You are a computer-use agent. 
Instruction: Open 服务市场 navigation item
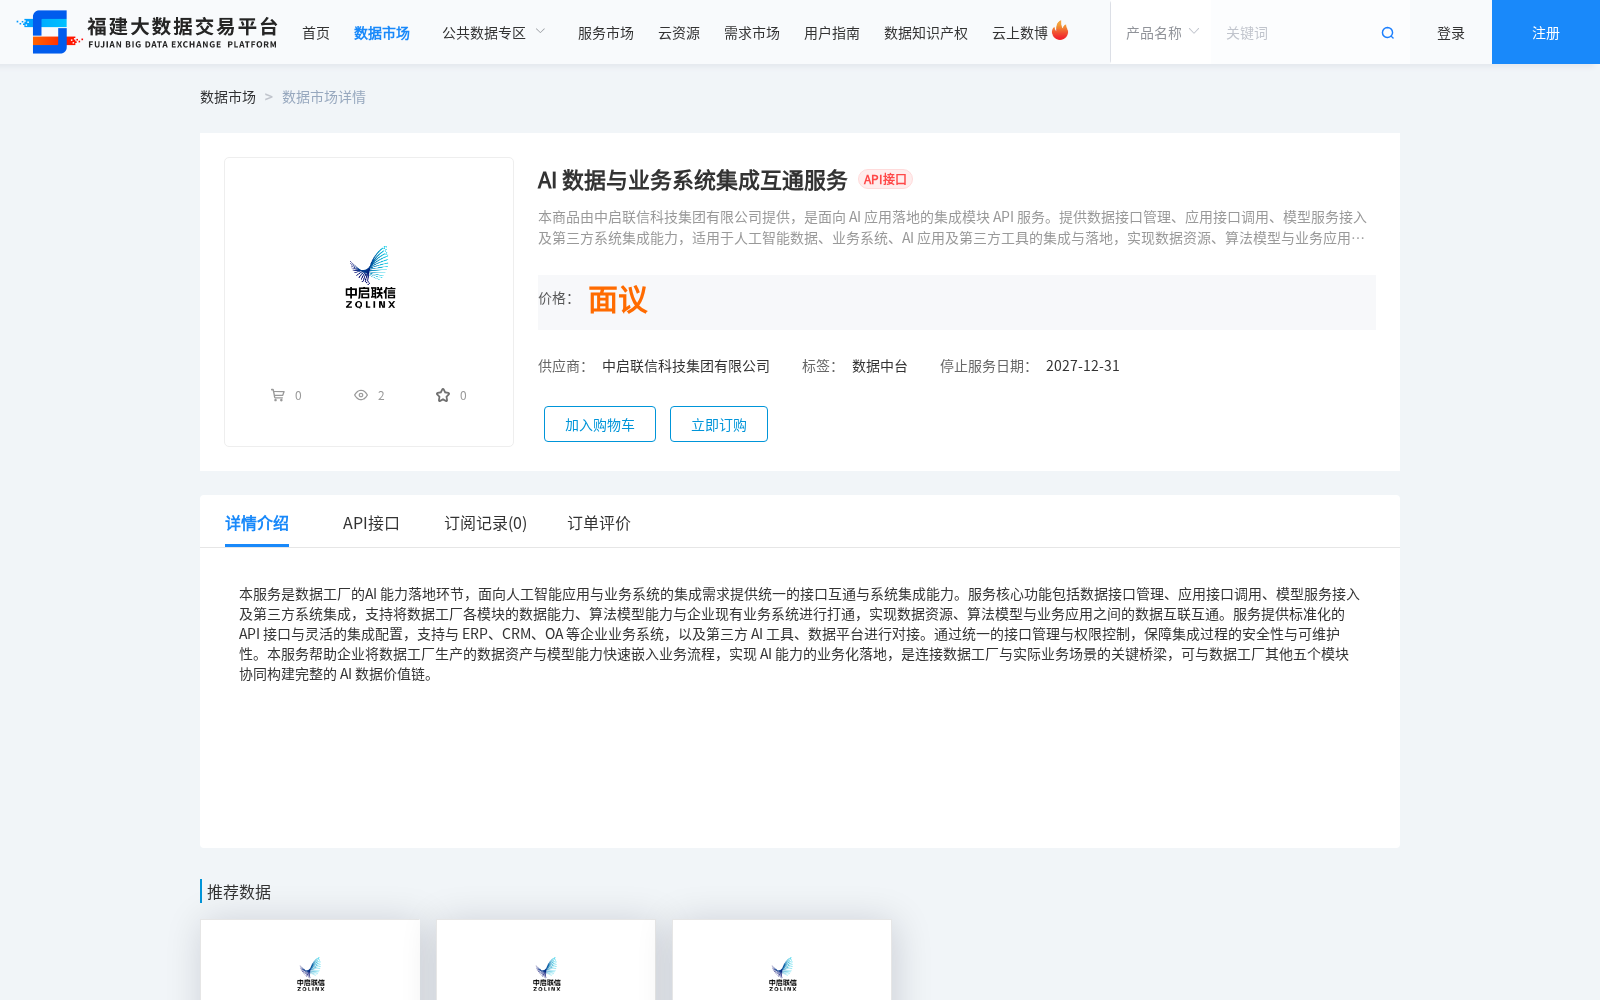606,33
